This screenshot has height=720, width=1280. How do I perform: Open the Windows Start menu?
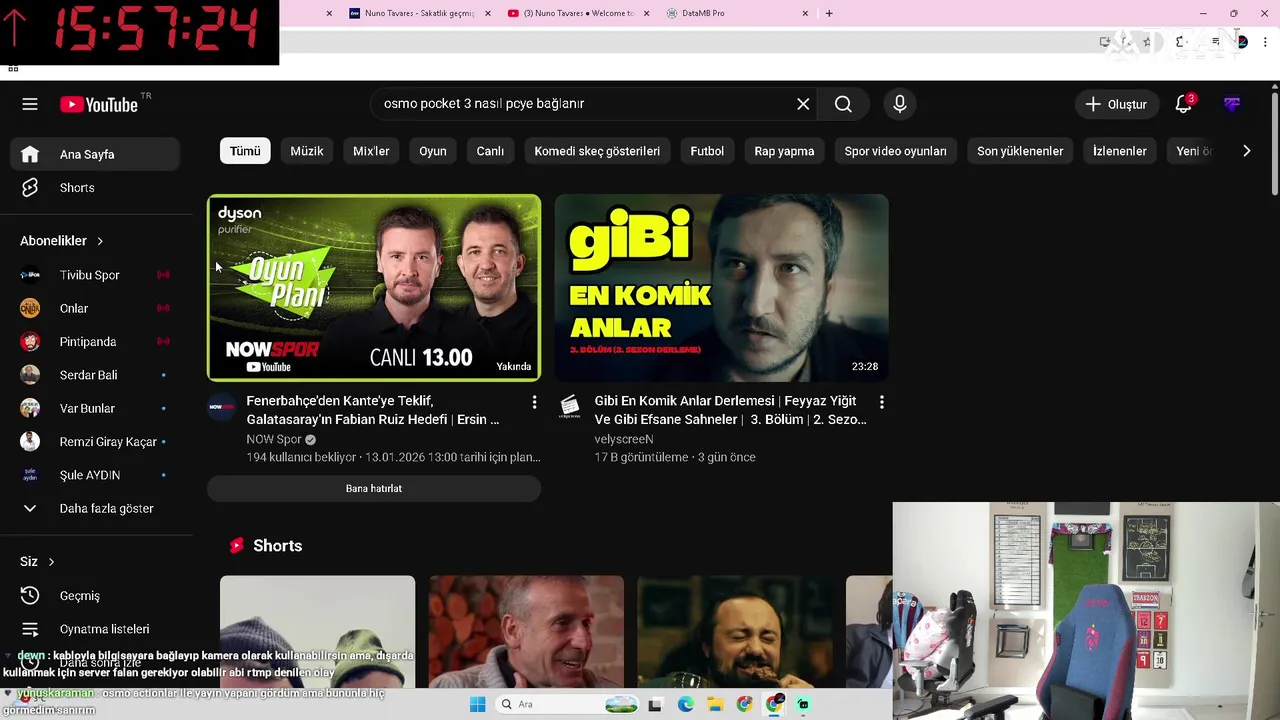coord(478,704)
